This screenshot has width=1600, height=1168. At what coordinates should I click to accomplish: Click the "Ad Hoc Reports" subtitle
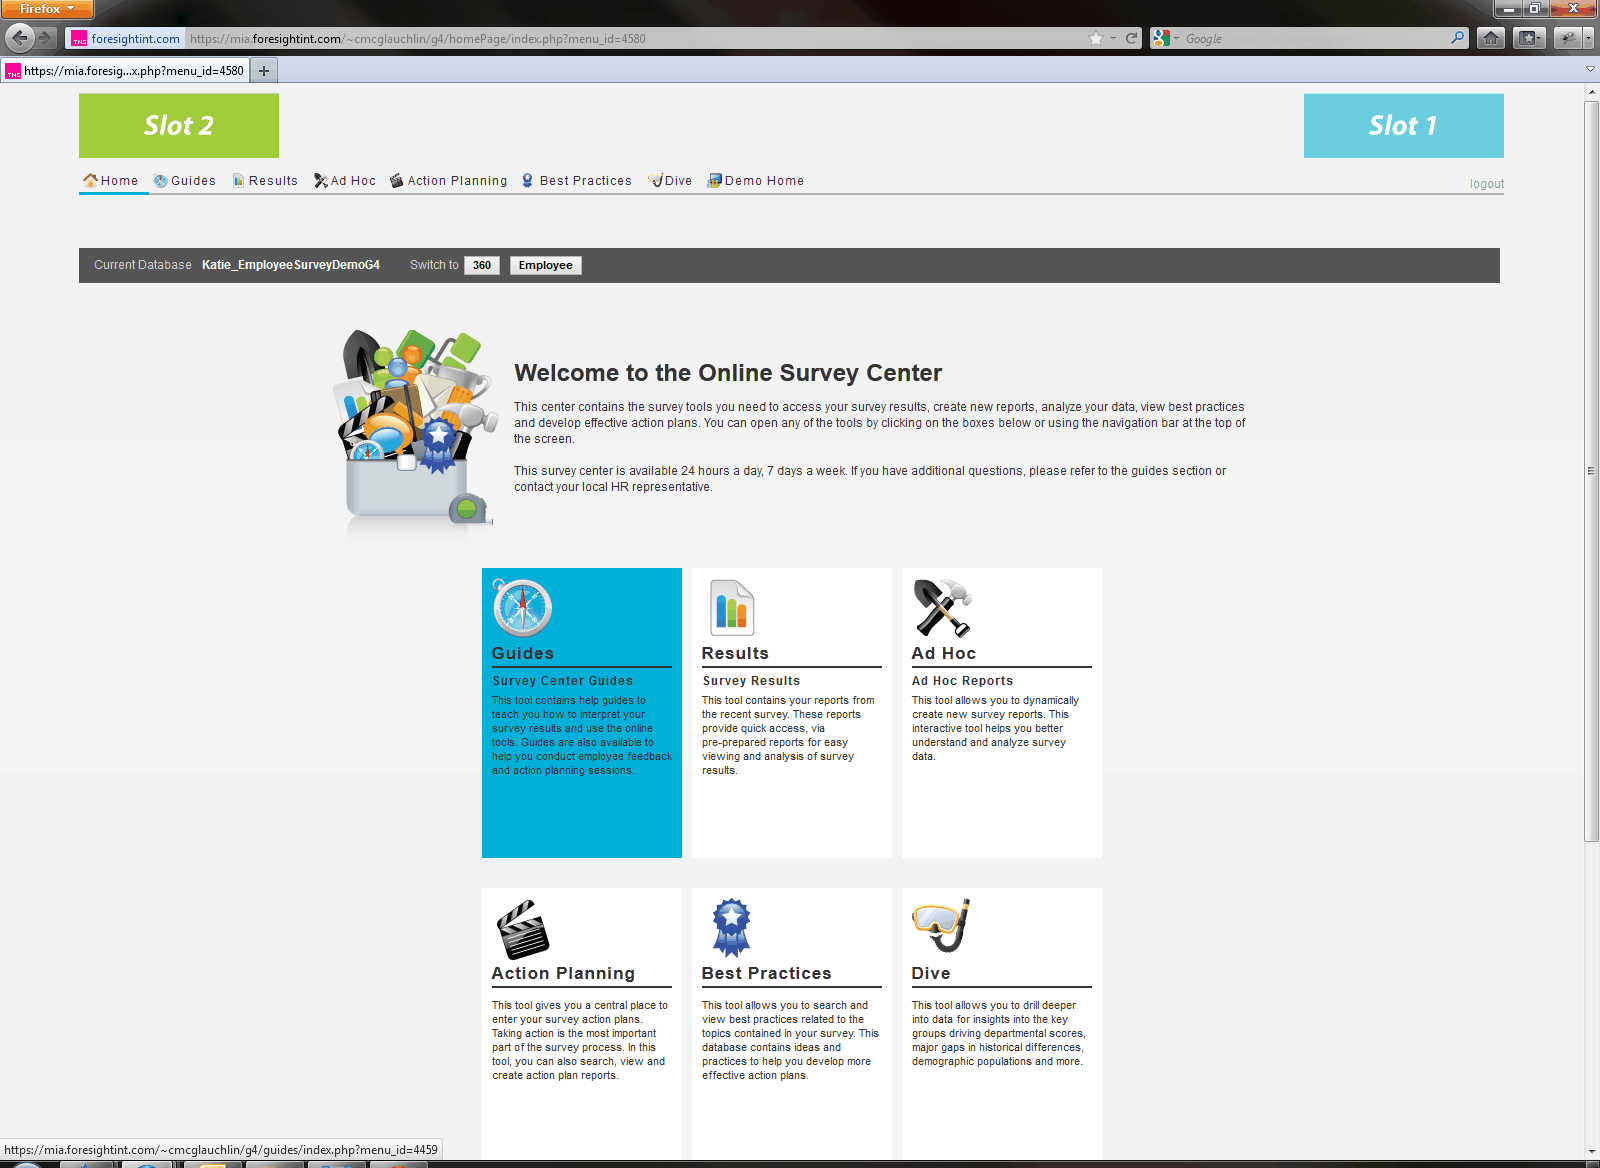[x=962, y=681]
